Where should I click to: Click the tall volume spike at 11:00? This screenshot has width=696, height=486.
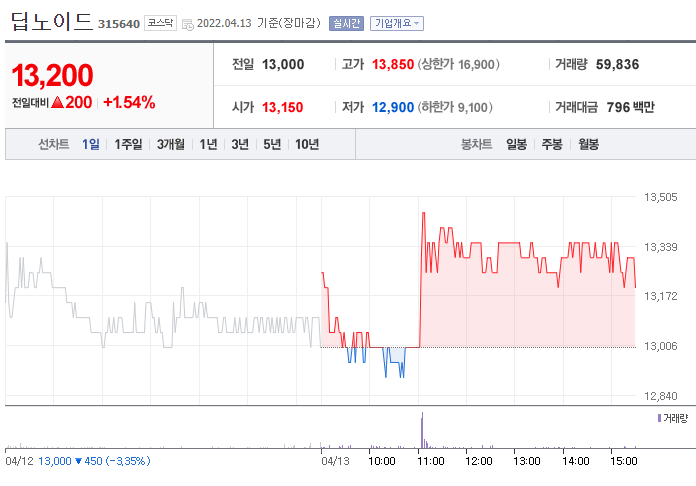point(422,430)
